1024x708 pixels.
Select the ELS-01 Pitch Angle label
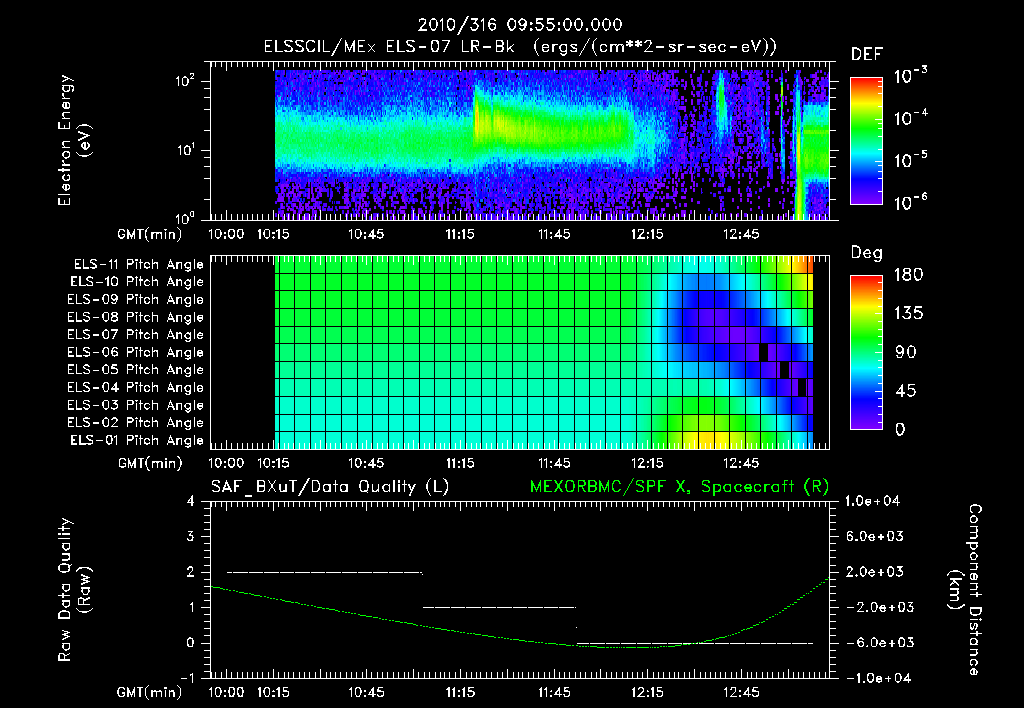(x=137, y=441)
